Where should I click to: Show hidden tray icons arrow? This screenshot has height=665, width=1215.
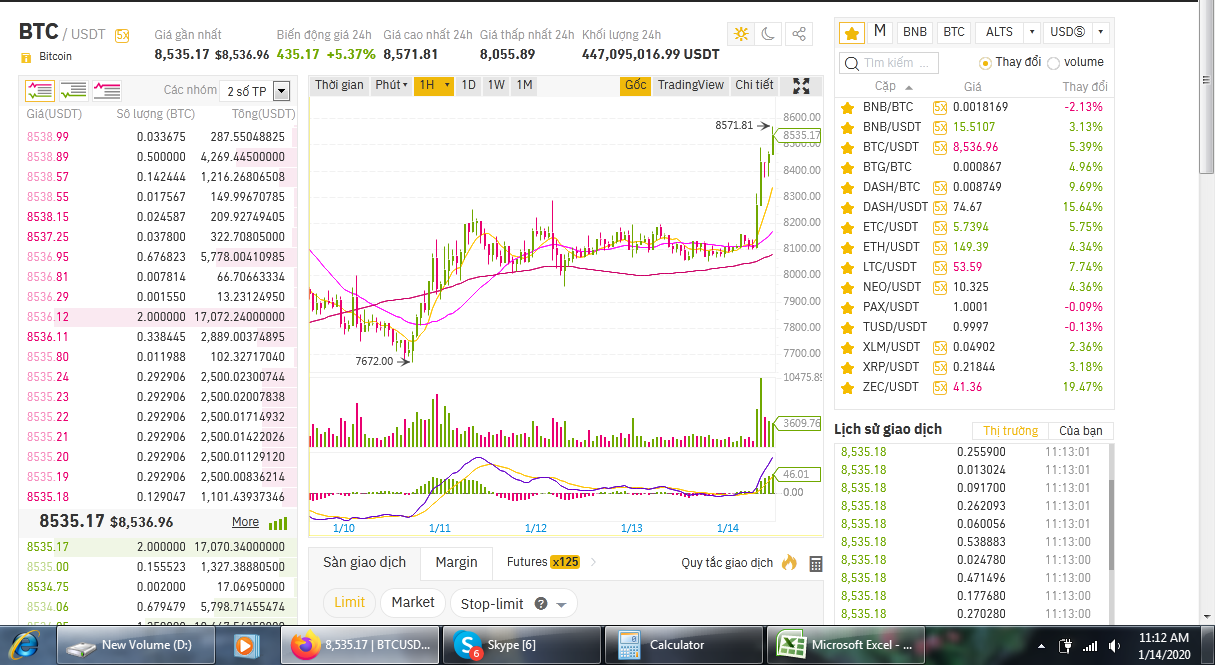point(1042,646)
